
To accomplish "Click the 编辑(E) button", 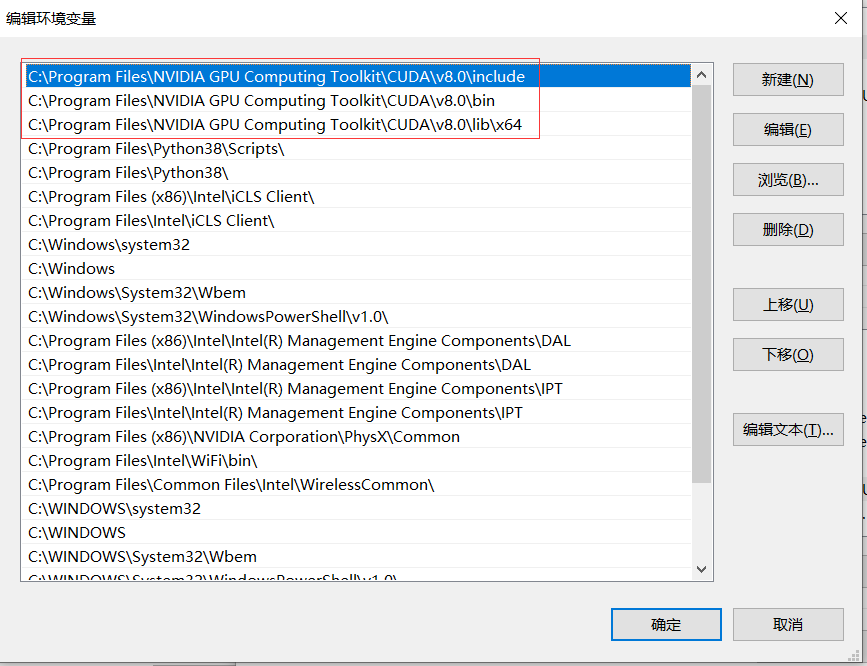I will 787,130.
